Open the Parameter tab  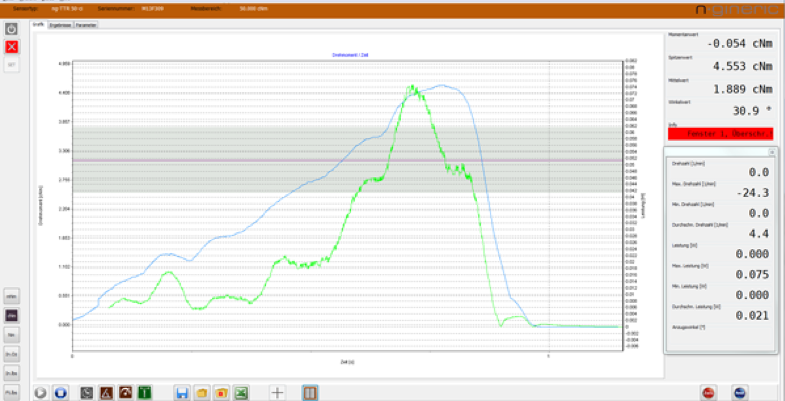[x=87, y=23]
